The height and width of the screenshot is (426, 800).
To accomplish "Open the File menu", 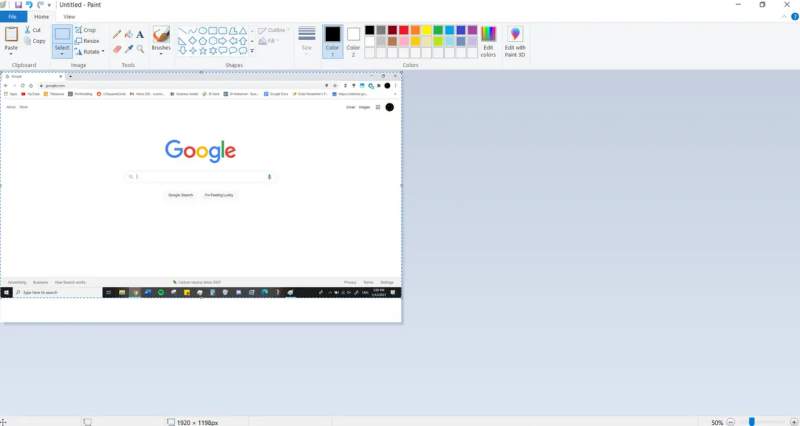I will [x=13, y=17].
